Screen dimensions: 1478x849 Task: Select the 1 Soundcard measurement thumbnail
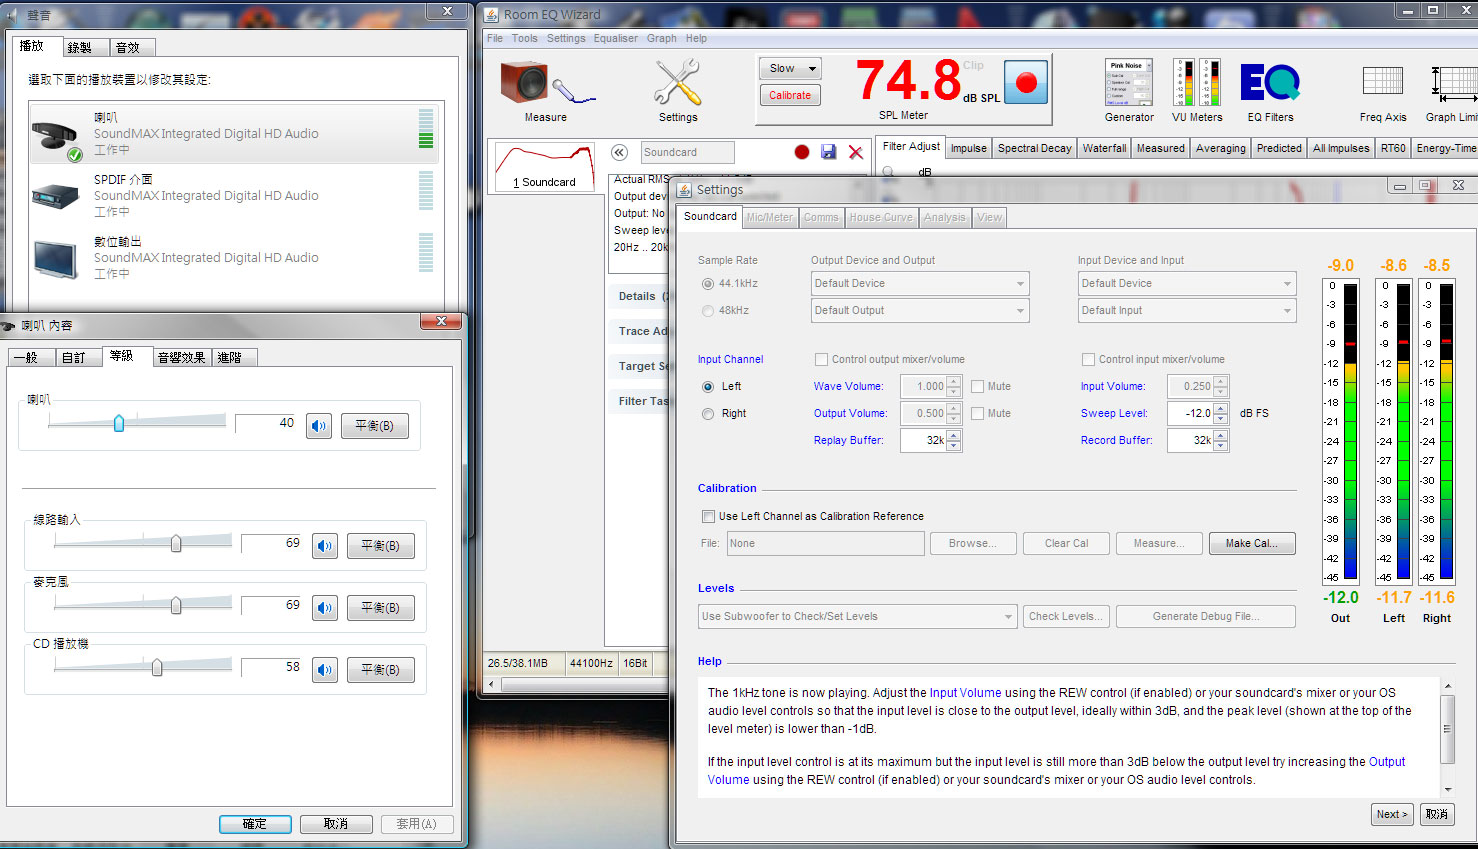[x=545, y=166]
